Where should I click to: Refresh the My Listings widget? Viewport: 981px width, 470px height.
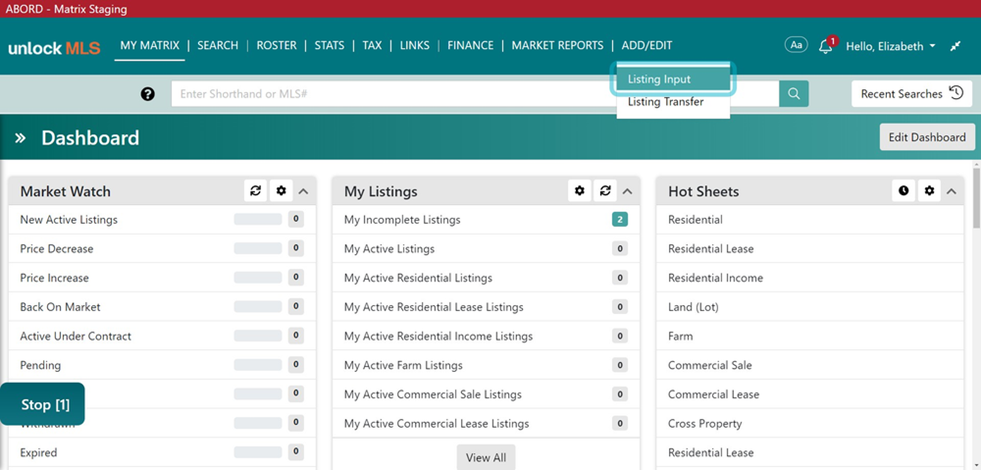click(x=605, y=191)
